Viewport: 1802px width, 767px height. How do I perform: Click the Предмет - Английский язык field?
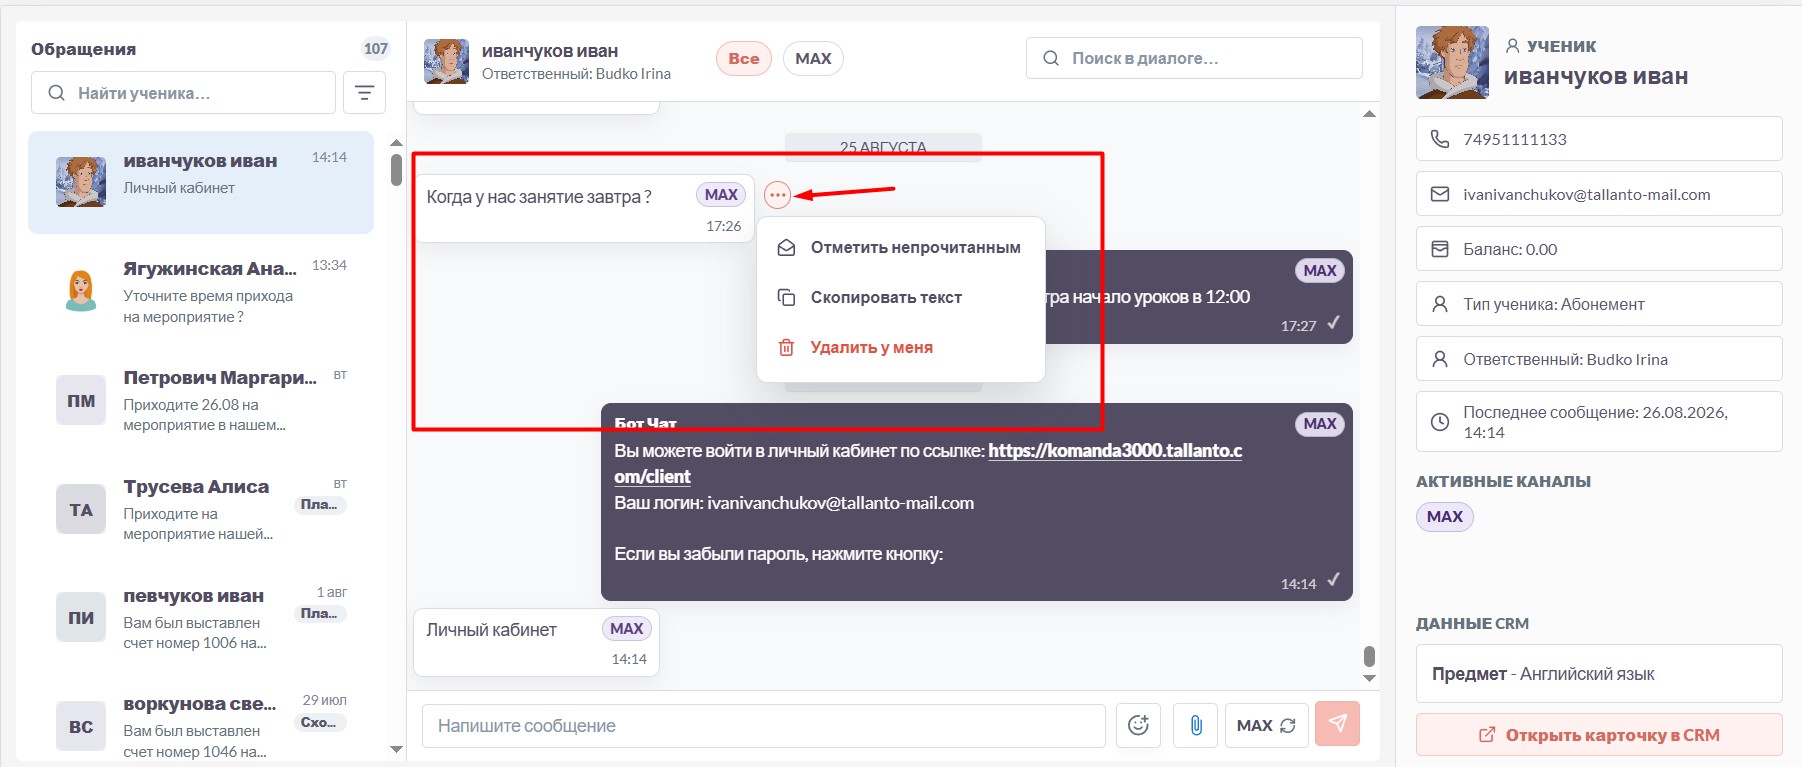[1599, 674]
